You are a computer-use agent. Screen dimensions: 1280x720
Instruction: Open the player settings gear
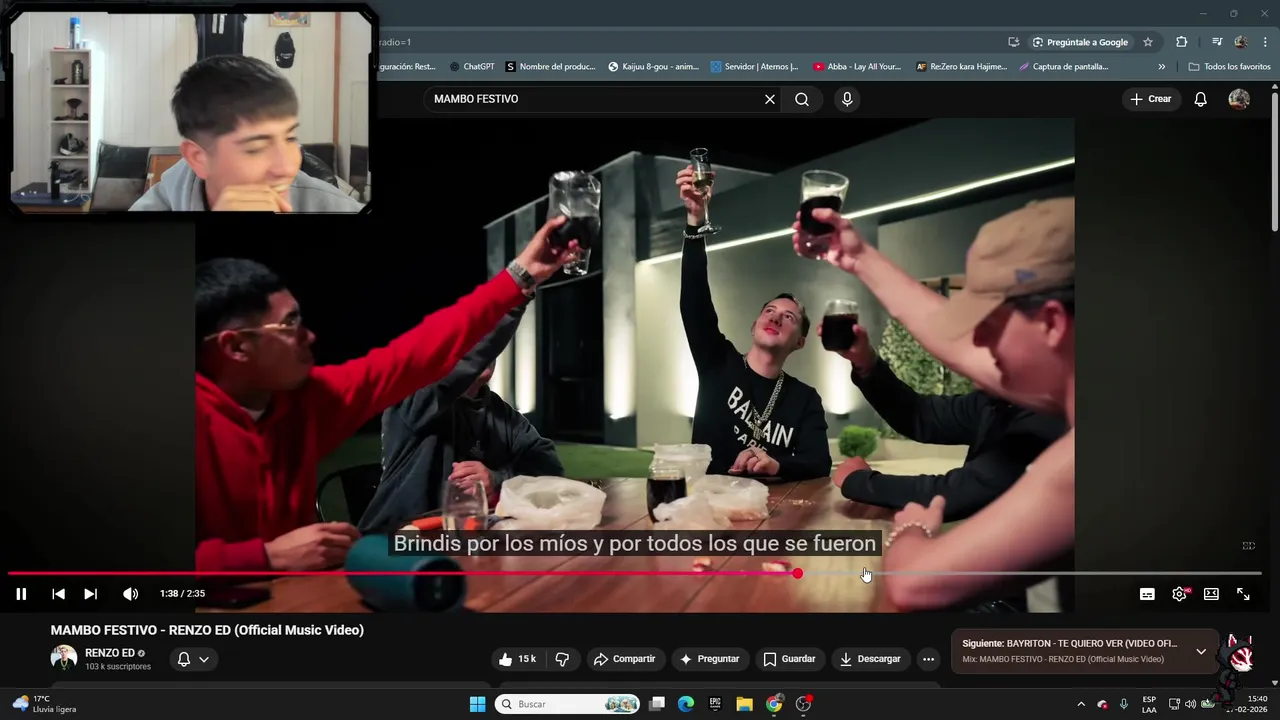(x=1179, y=594)
